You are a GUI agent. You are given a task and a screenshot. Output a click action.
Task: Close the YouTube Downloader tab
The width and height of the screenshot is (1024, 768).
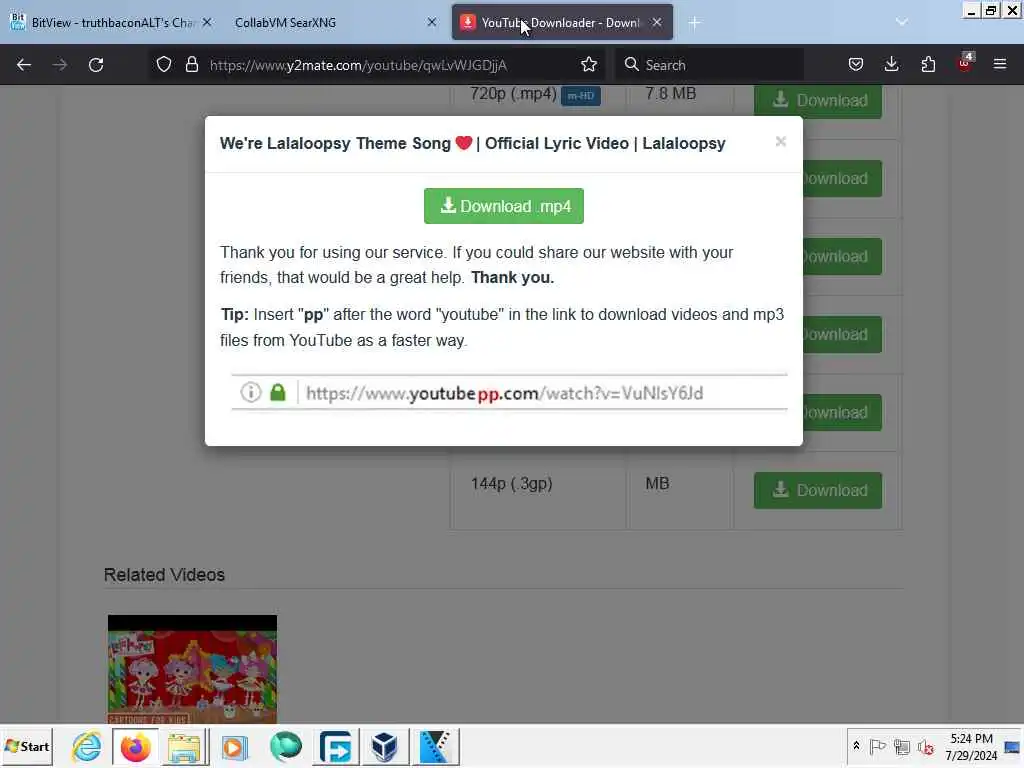tap(657, 23)
